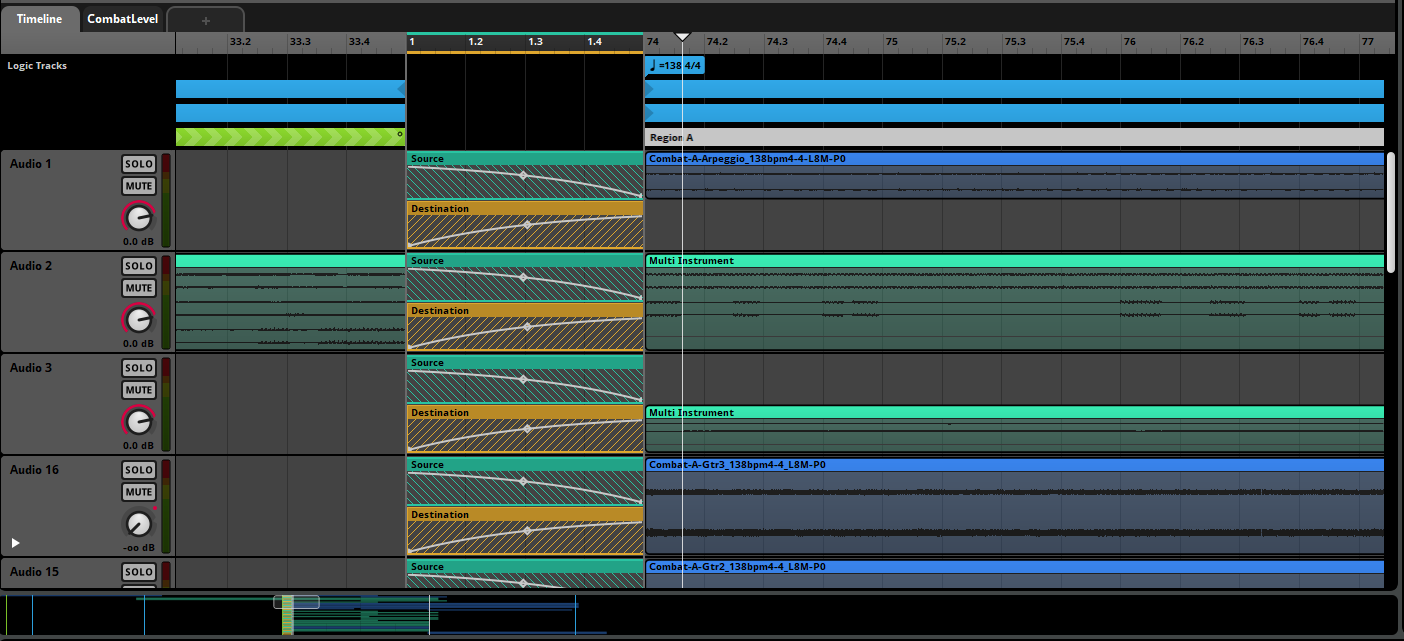Viewport: 1404px width, 641px height.
Task: Click the vertical track scrollbar
Action: tap(1391, 212)
